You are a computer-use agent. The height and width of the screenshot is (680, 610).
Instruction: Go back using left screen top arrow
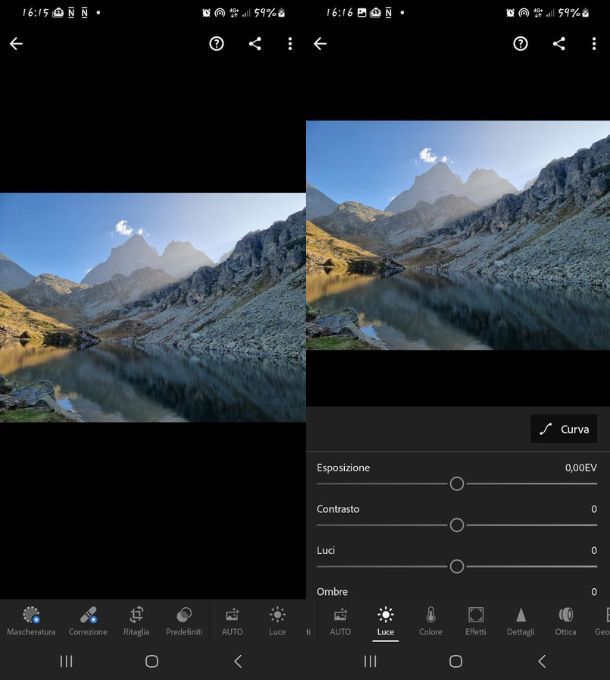(x=16, y=44)
